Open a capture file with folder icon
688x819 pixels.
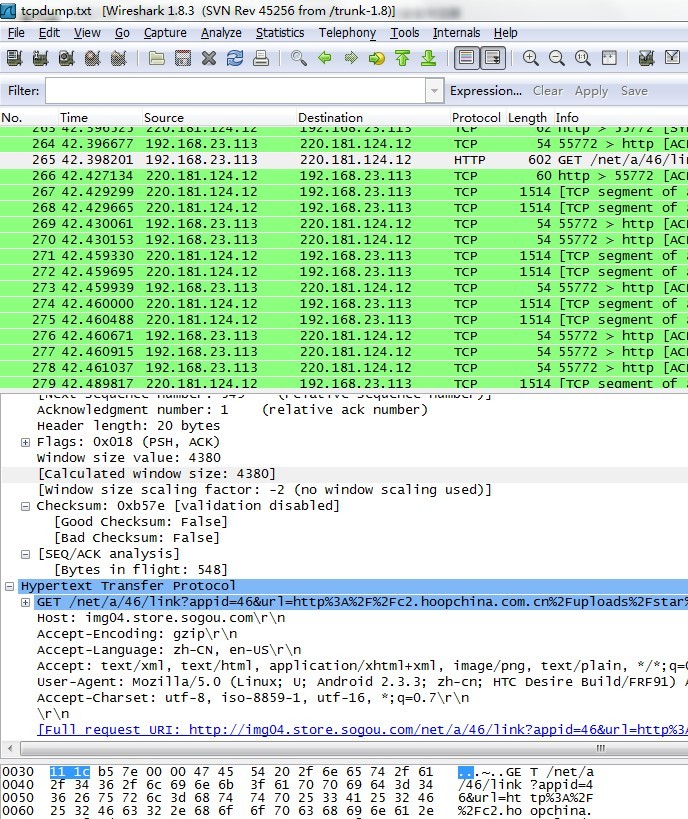click(x=156, y=58)
